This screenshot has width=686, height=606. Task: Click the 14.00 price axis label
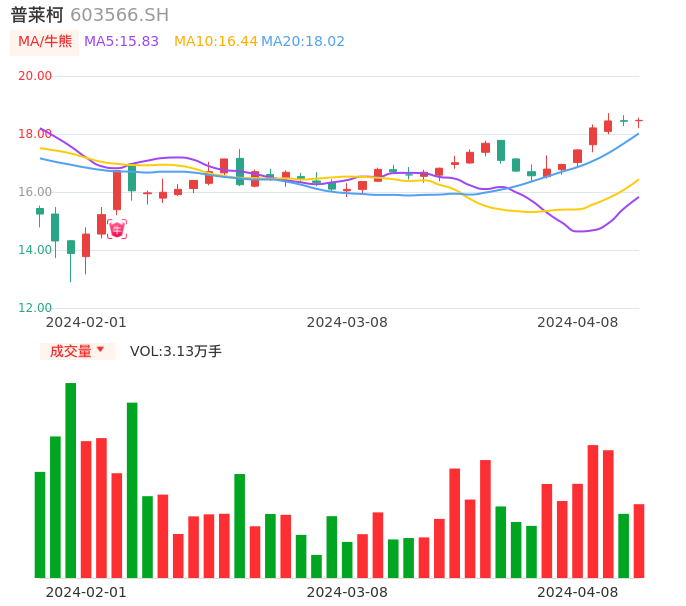(35, 250)
